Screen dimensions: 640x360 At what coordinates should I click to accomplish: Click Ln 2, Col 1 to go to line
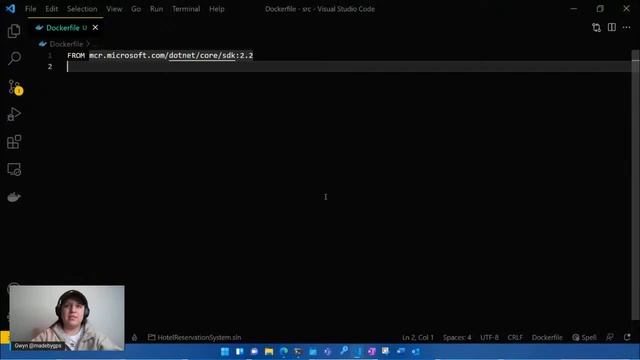tap(418, 338)
